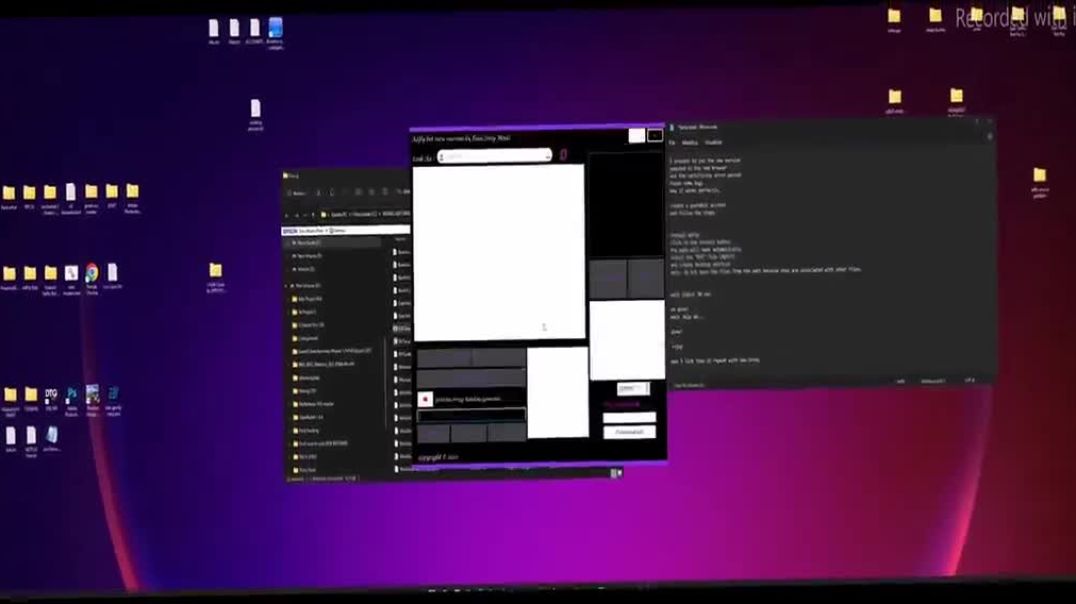1076x604 pixels.
Task: Collapse the This PC node in Explorer tree
Action: (x=287, y=286)
